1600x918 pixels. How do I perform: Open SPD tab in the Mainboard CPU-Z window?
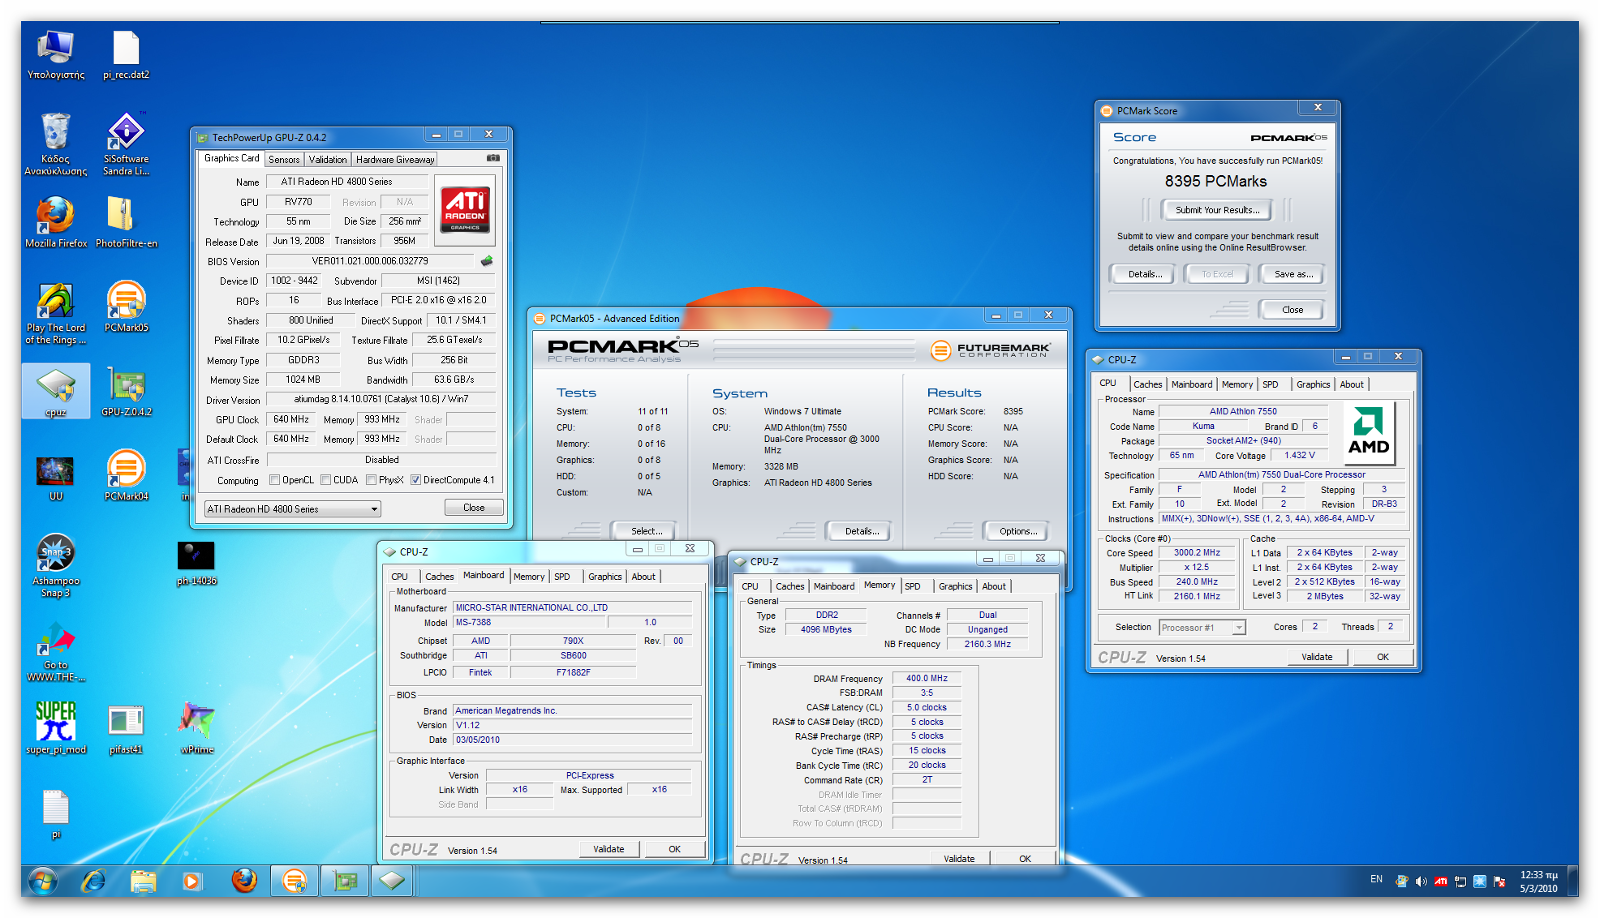pyautogui.click(x=563, y=577)
